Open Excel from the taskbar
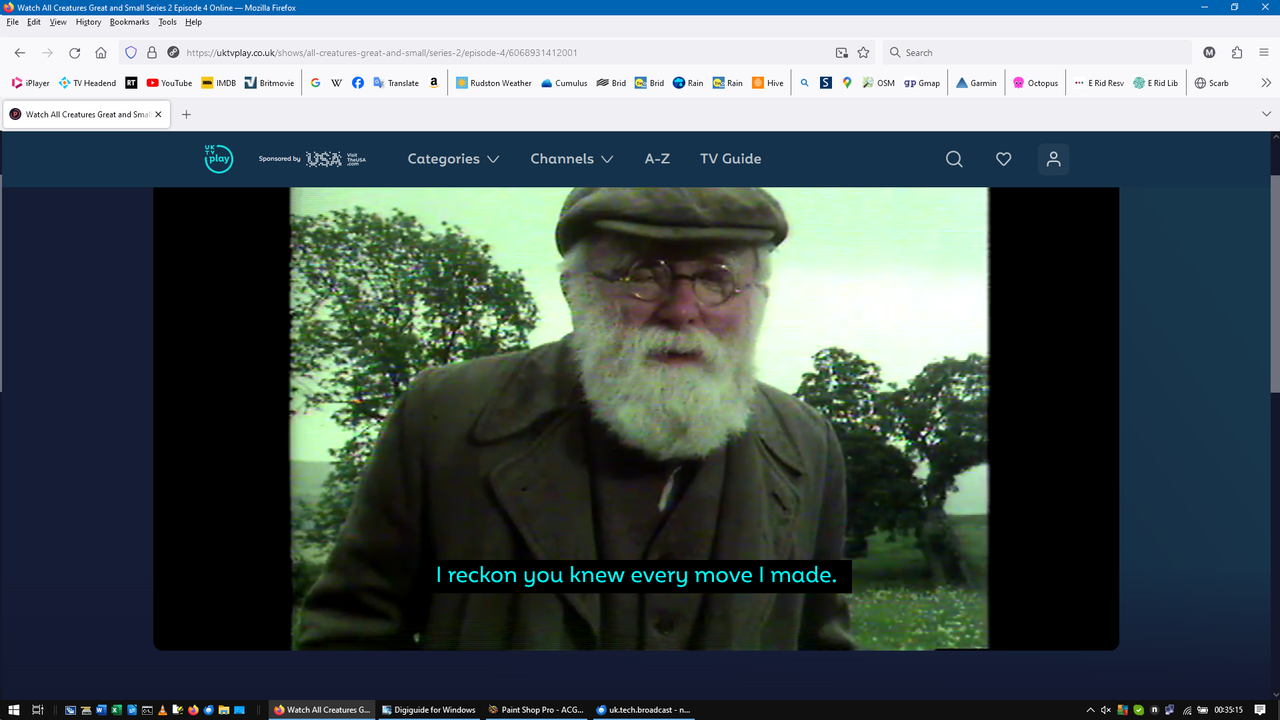The width and height of the screenshot is (1280, 720). 117,710
